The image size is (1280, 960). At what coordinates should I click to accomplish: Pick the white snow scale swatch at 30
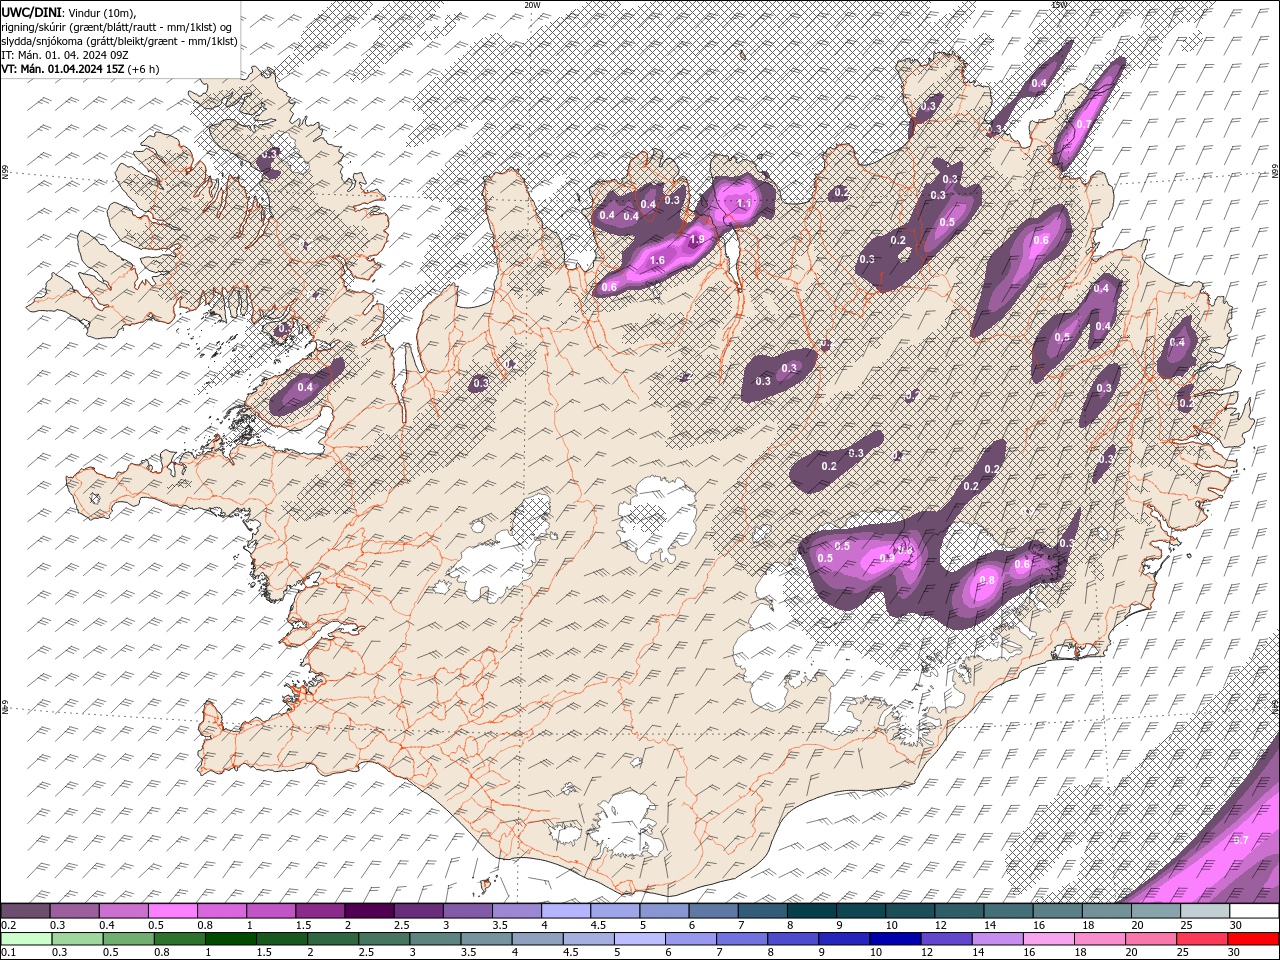click(x=1254, y=911)
